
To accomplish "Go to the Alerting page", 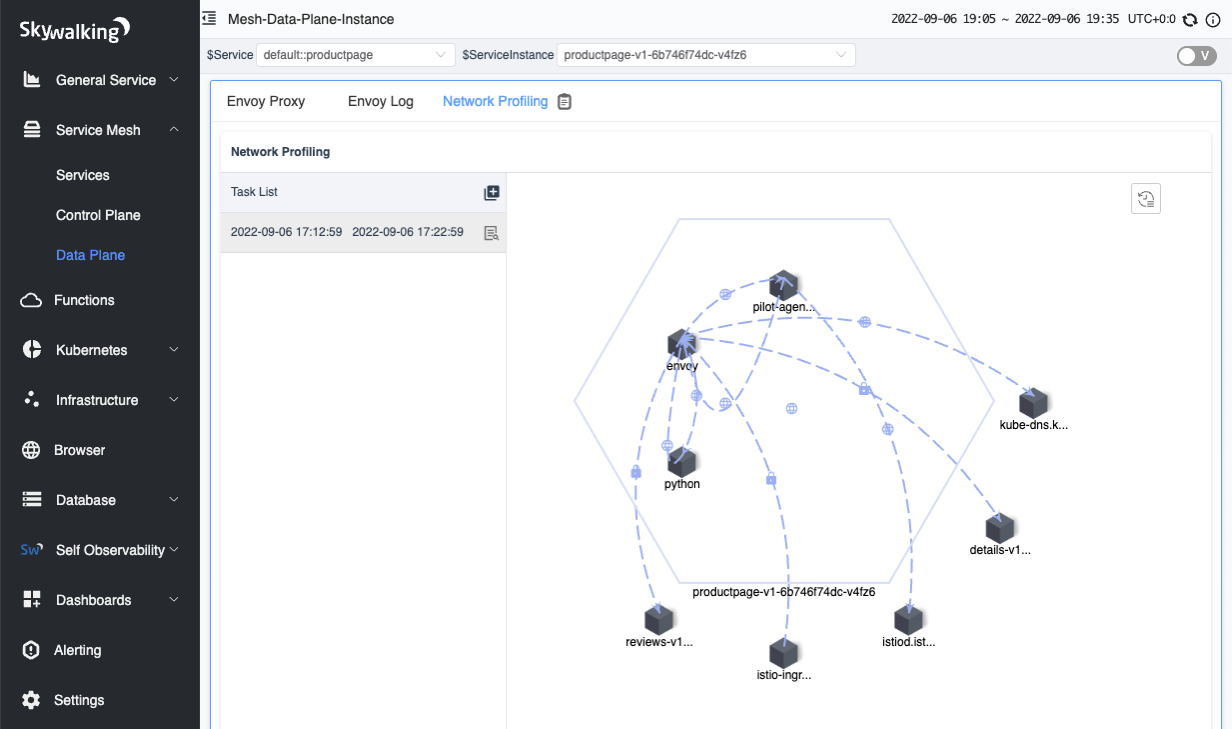I will tap(77, 650).
